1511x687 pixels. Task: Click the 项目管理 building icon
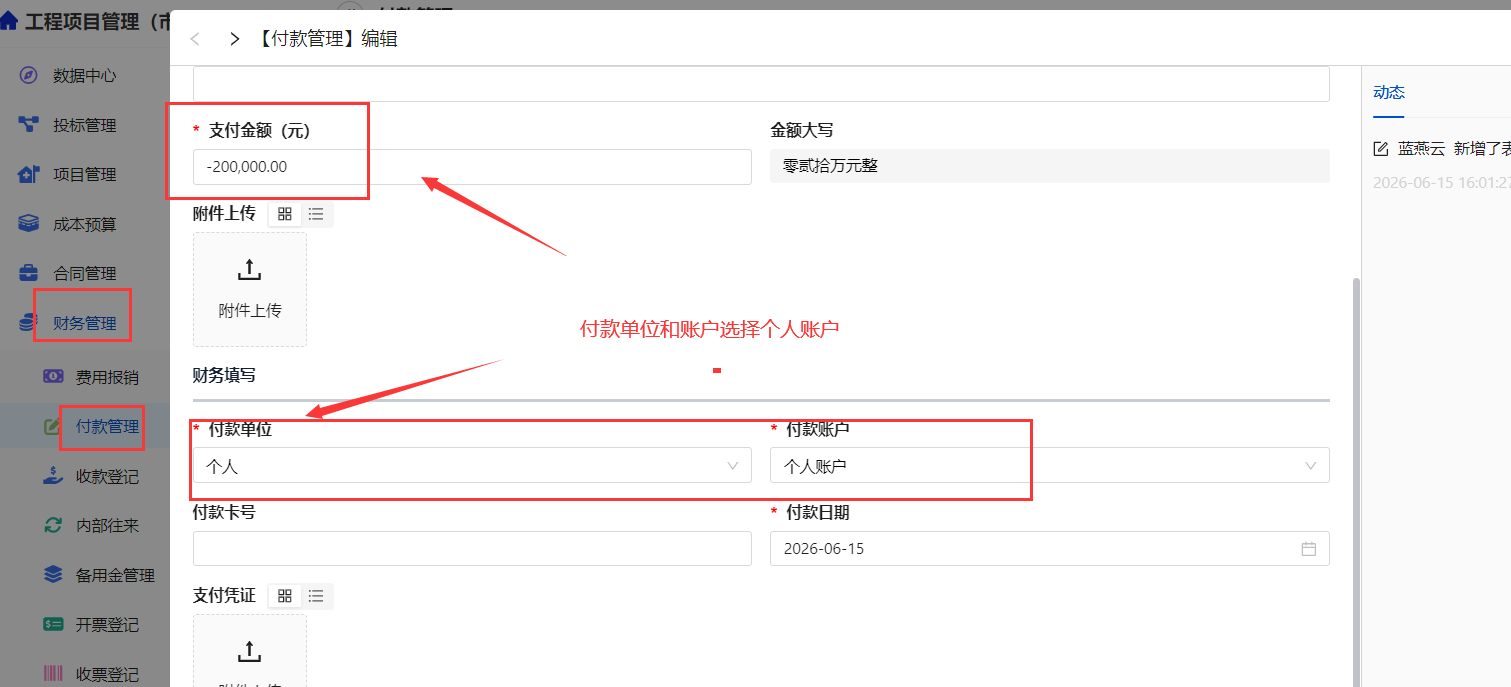[29, 174]
